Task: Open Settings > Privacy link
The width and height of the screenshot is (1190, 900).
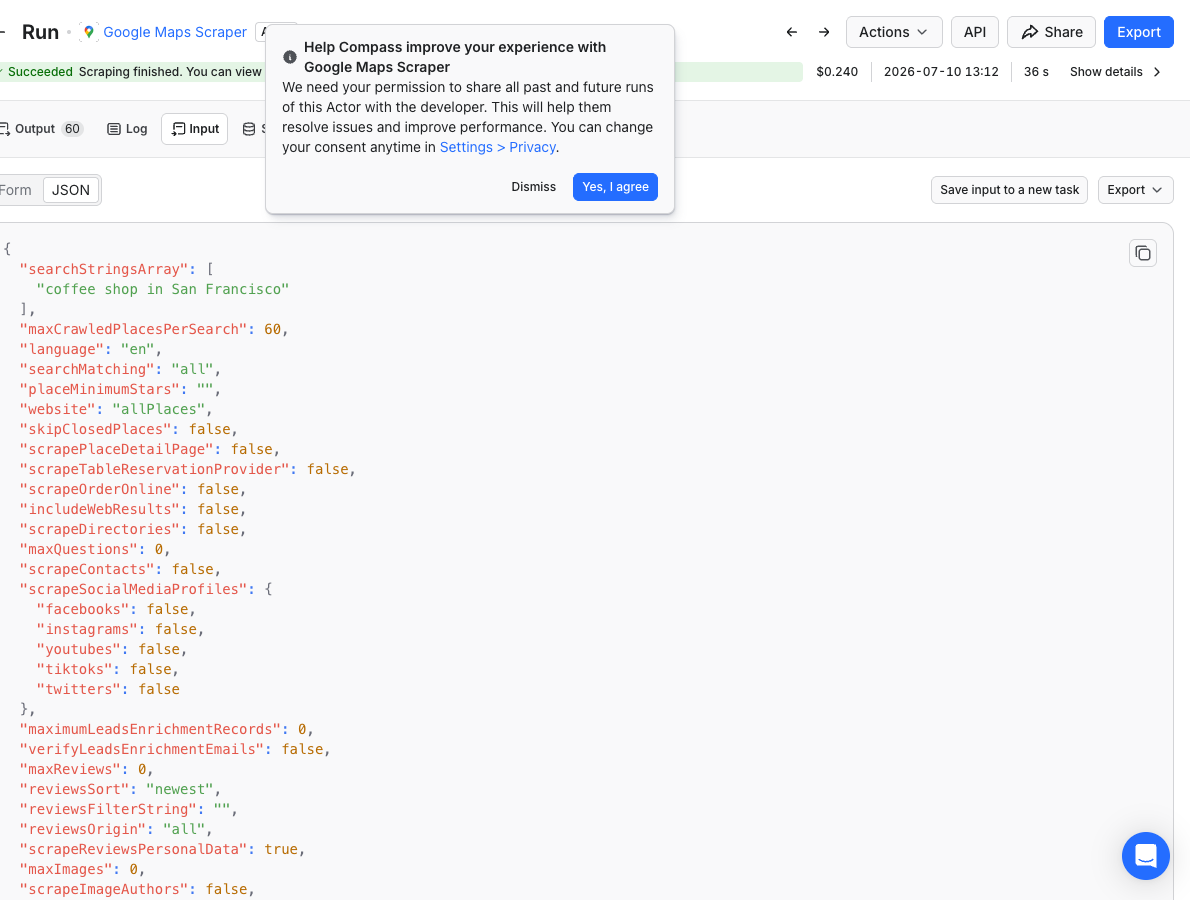Action: pos(498,147)
